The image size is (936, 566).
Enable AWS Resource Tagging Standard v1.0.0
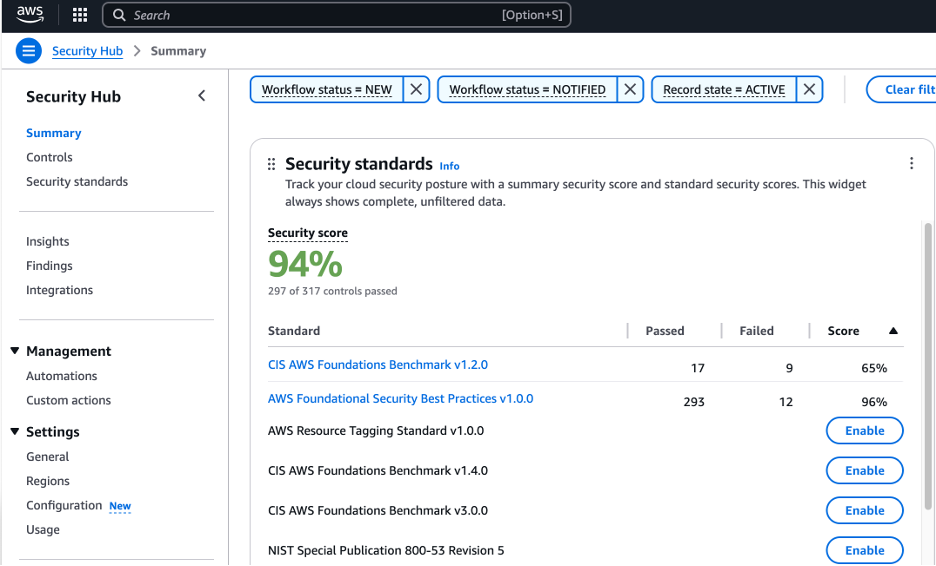pyautogui.click(x=864, y=430)
